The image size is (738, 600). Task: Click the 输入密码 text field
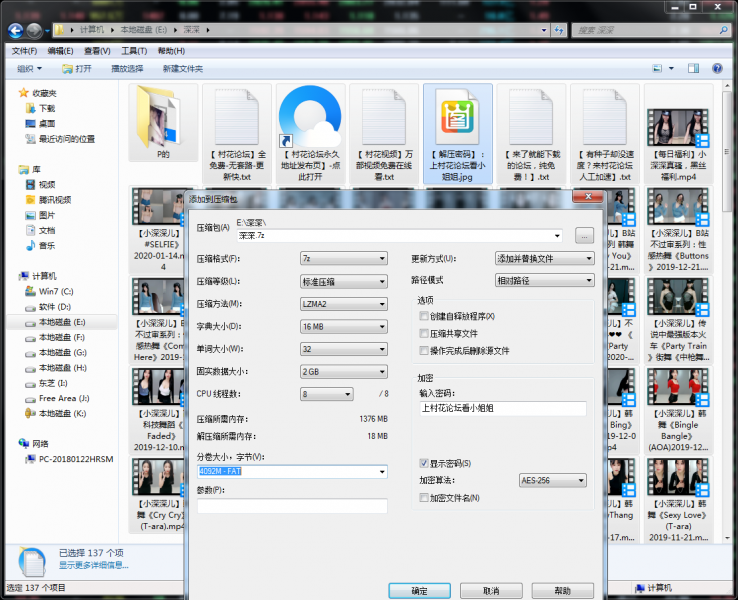[505, 408]
